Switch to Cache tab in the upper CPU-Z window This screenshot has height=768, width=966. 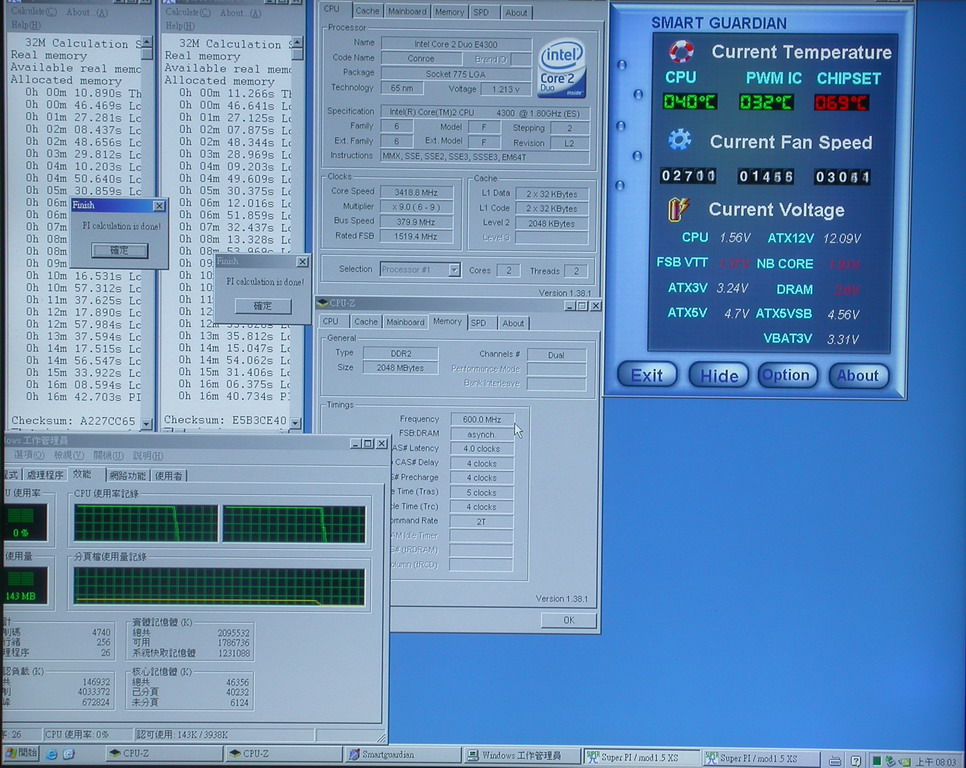[368, 11]
